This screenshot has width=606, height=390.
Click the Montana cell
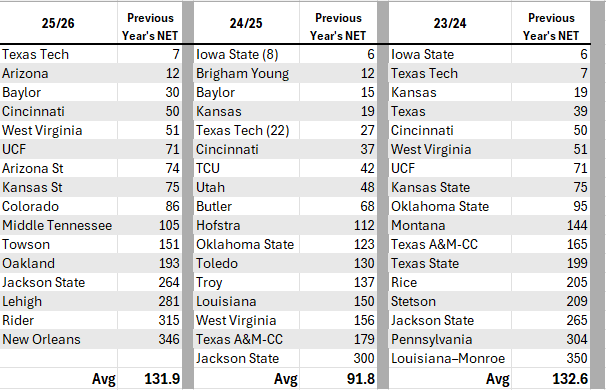point(450,225)
